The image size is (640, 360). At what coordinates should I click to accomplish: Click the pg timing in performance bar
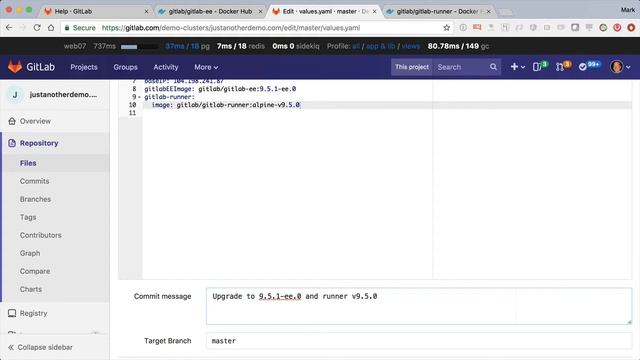(x=187, y=46)
